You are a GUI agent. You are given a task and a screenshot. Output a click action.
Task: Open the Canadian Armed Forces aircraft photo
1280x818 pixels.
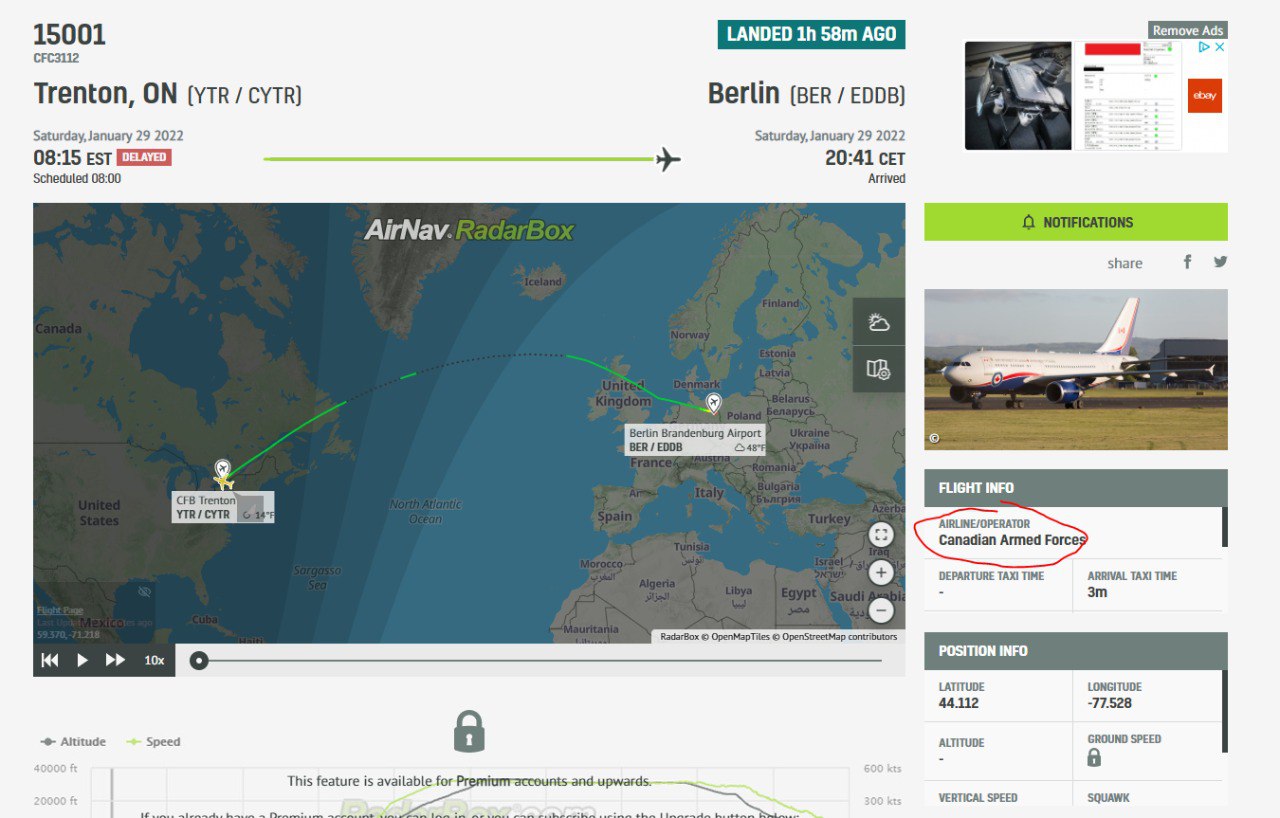pyautogui.click(x=1076, y=369)
